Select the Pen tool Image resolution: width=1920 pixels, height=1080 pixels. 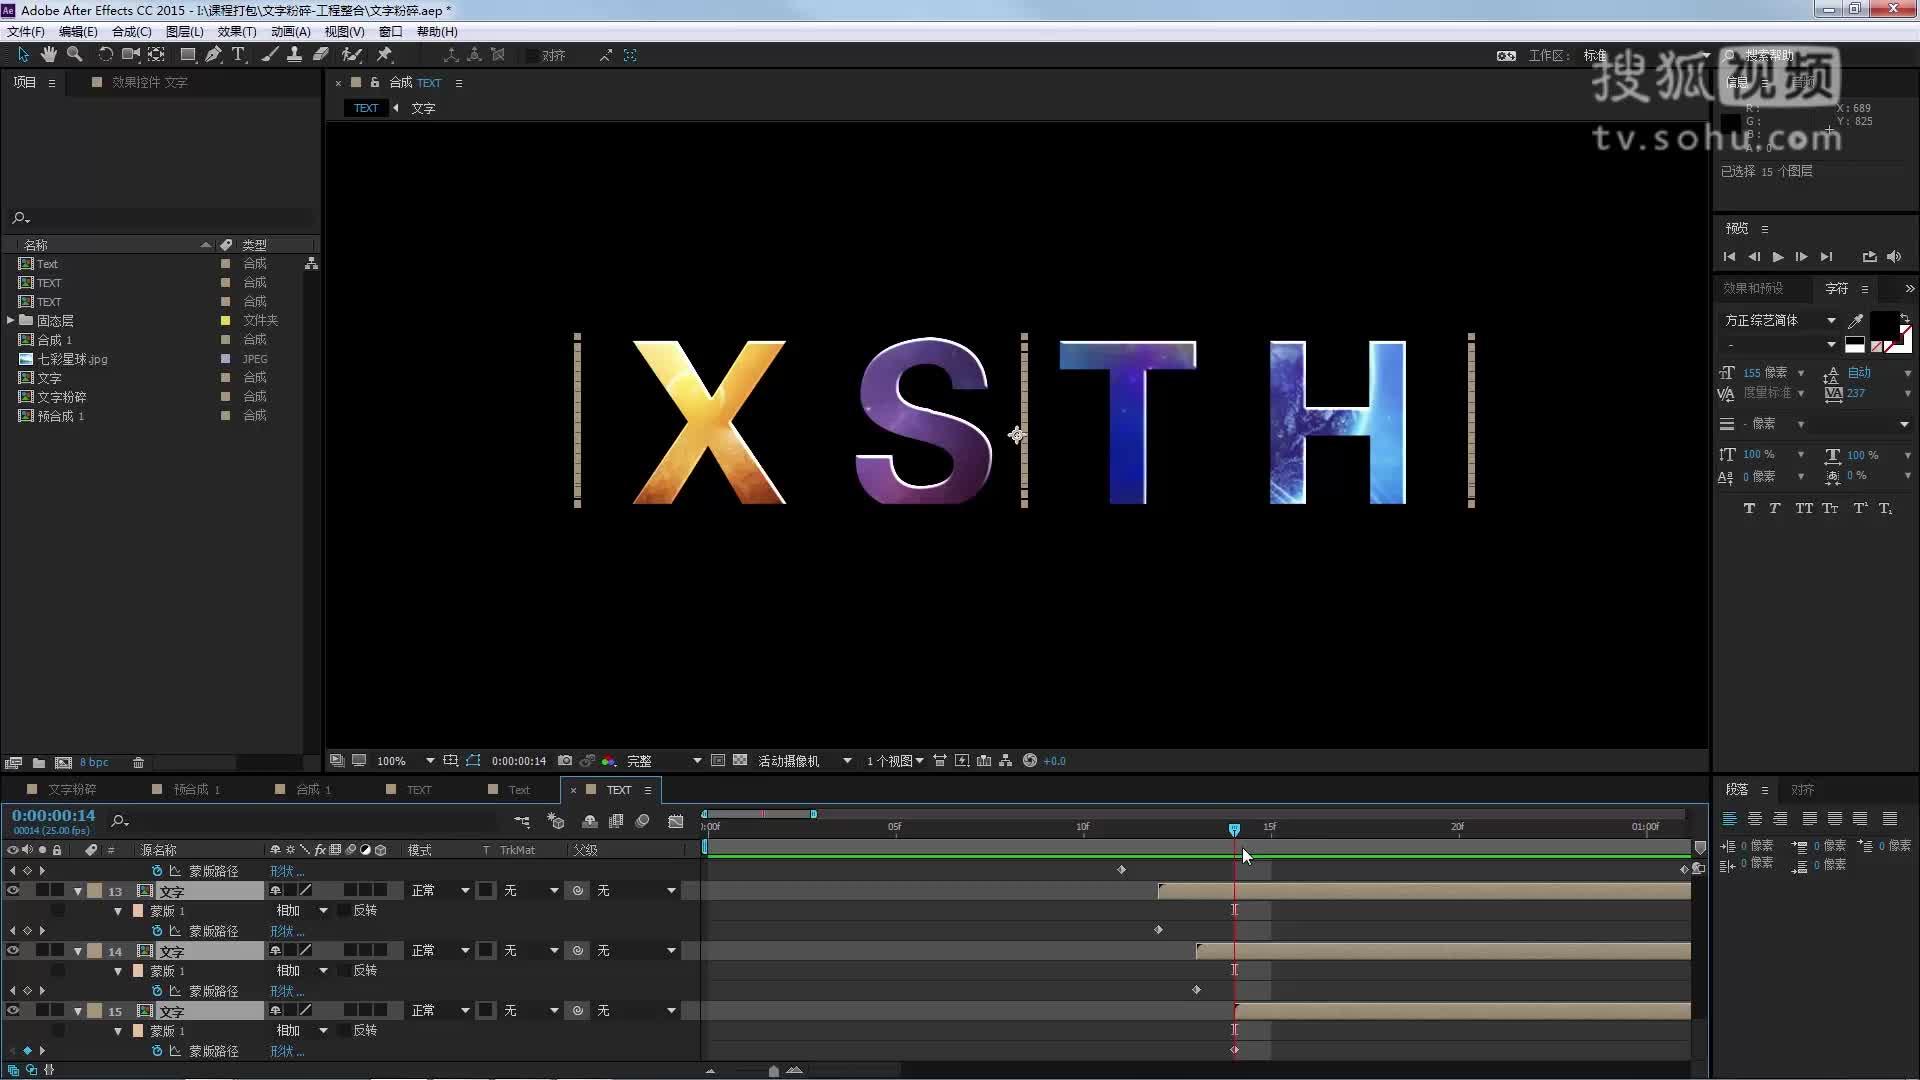click(x=213, y=55)
